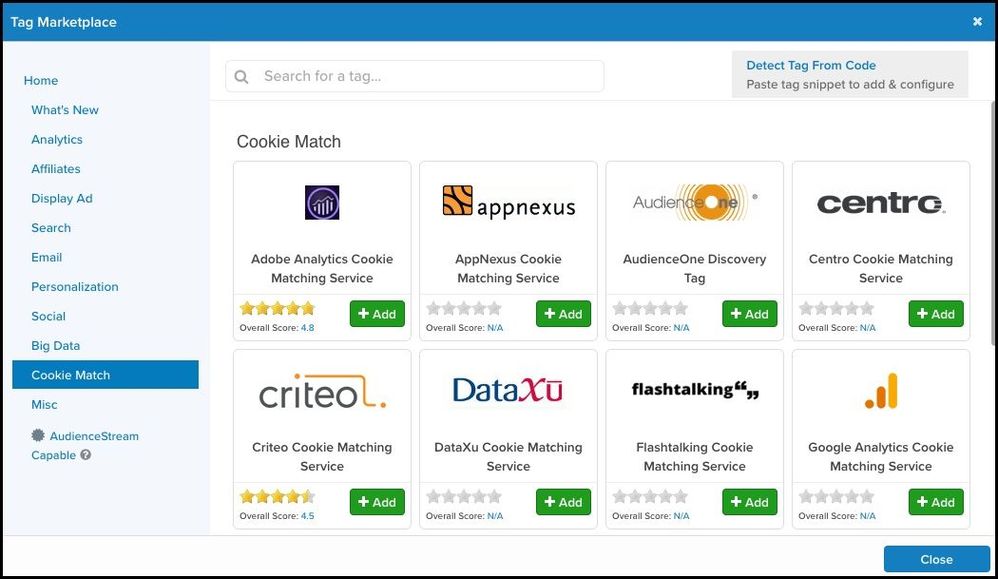The height and width of the screenshot is (579, 998).
Task: Click the Google Analytics logo icon
Action: pos(880,391)
